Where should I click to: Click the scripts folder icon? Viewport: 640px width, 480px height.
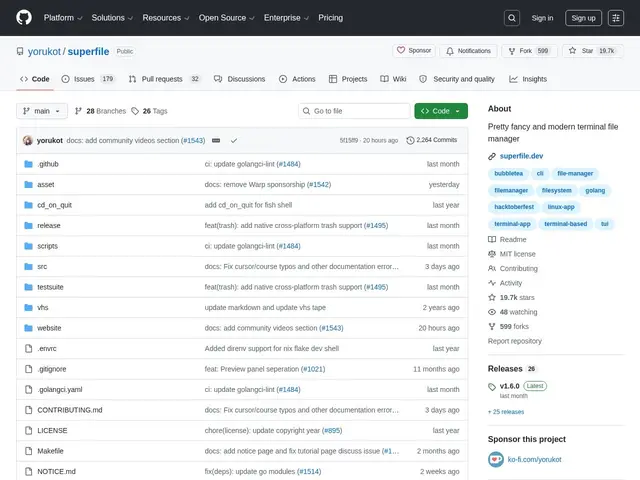pos(28,246)
